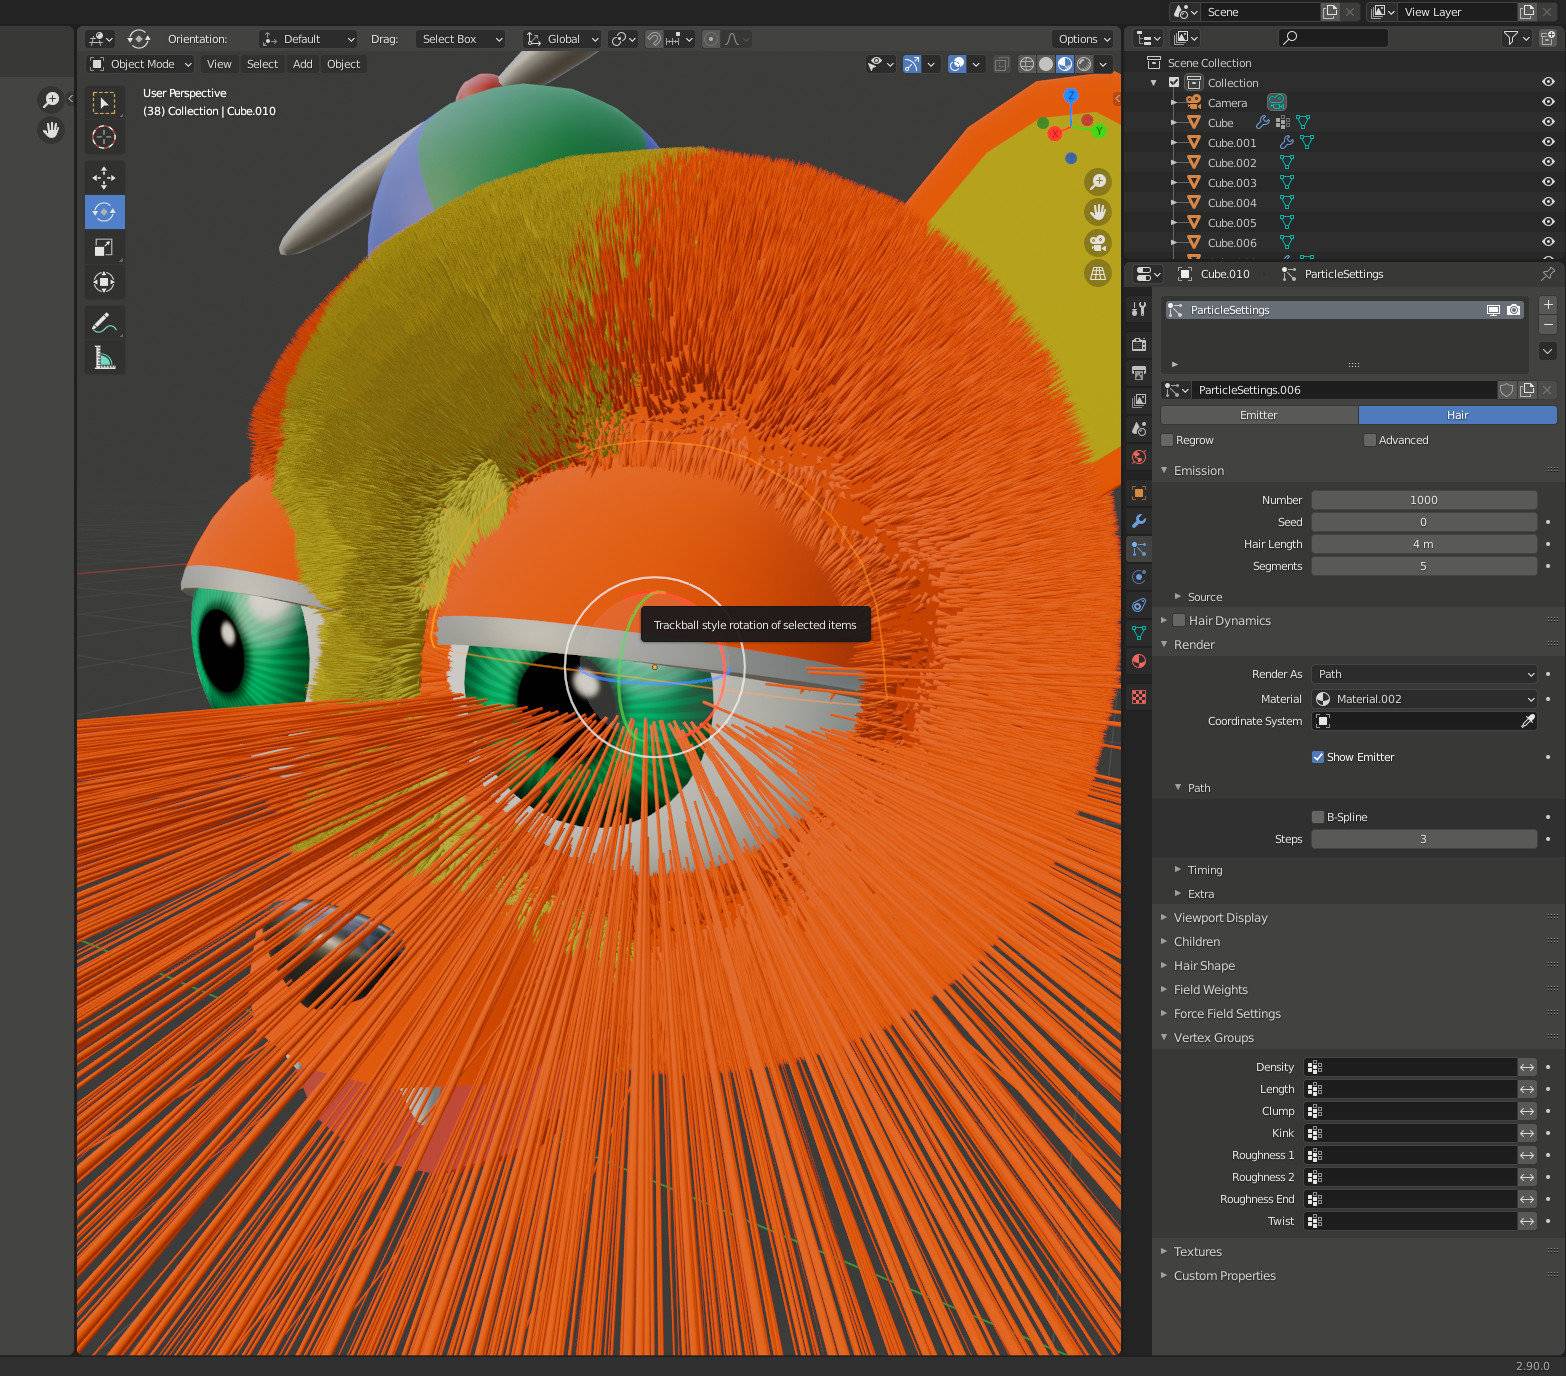Open Render properties tab
1566x1376 pixels.
[1138, 344]
